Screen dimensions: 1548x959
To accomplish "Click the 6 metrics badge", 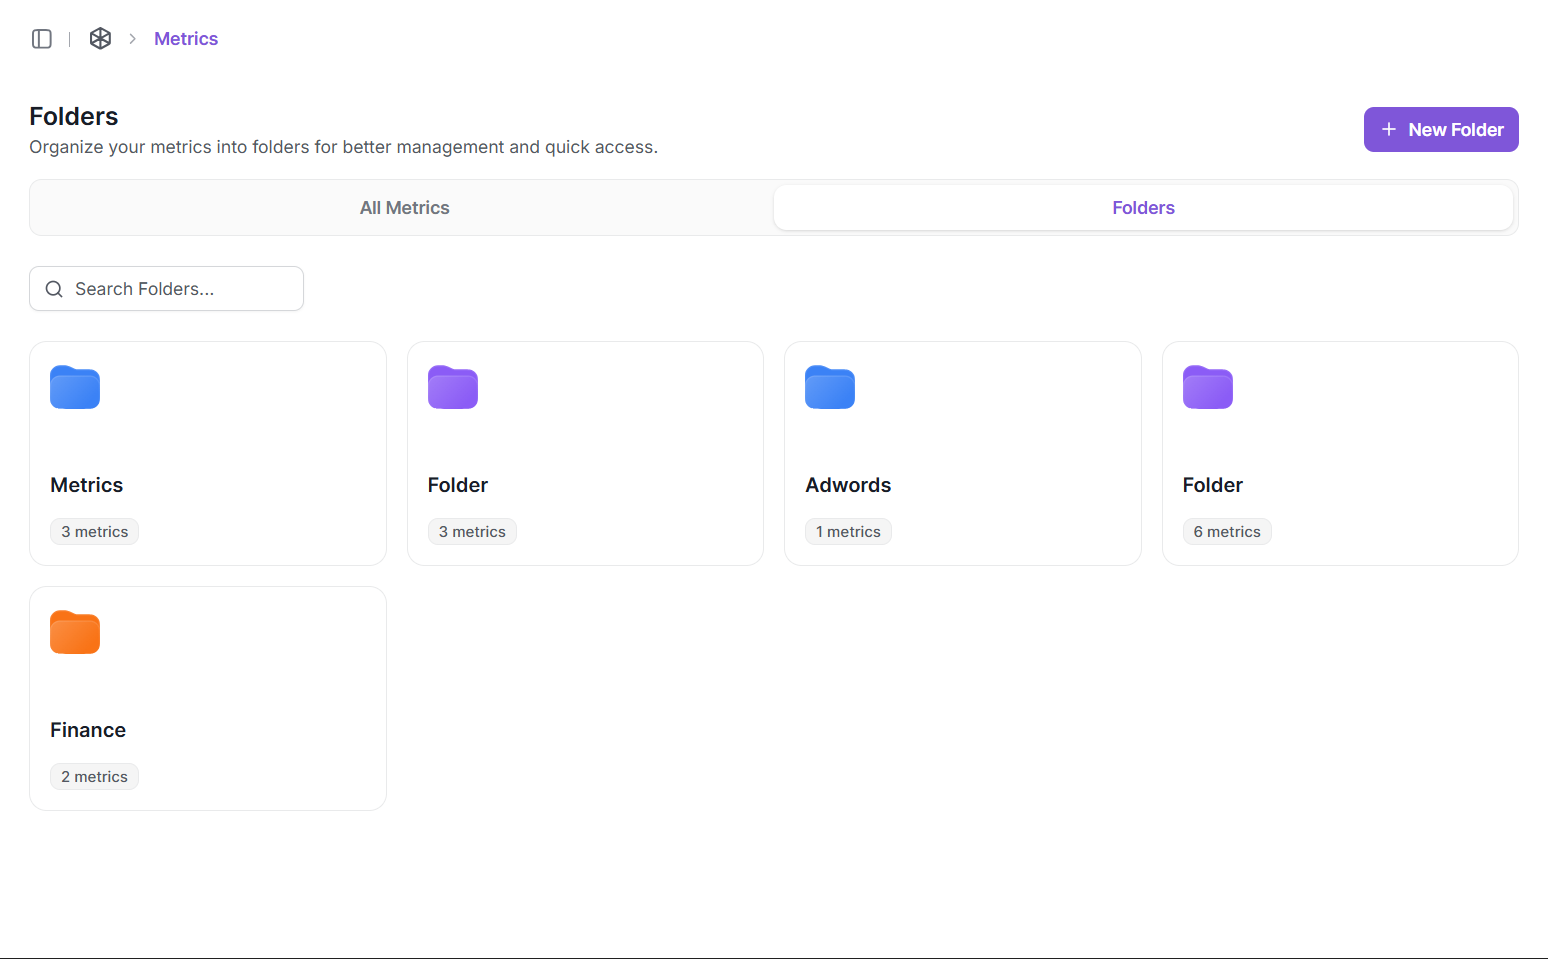I will pos(1226,532).
